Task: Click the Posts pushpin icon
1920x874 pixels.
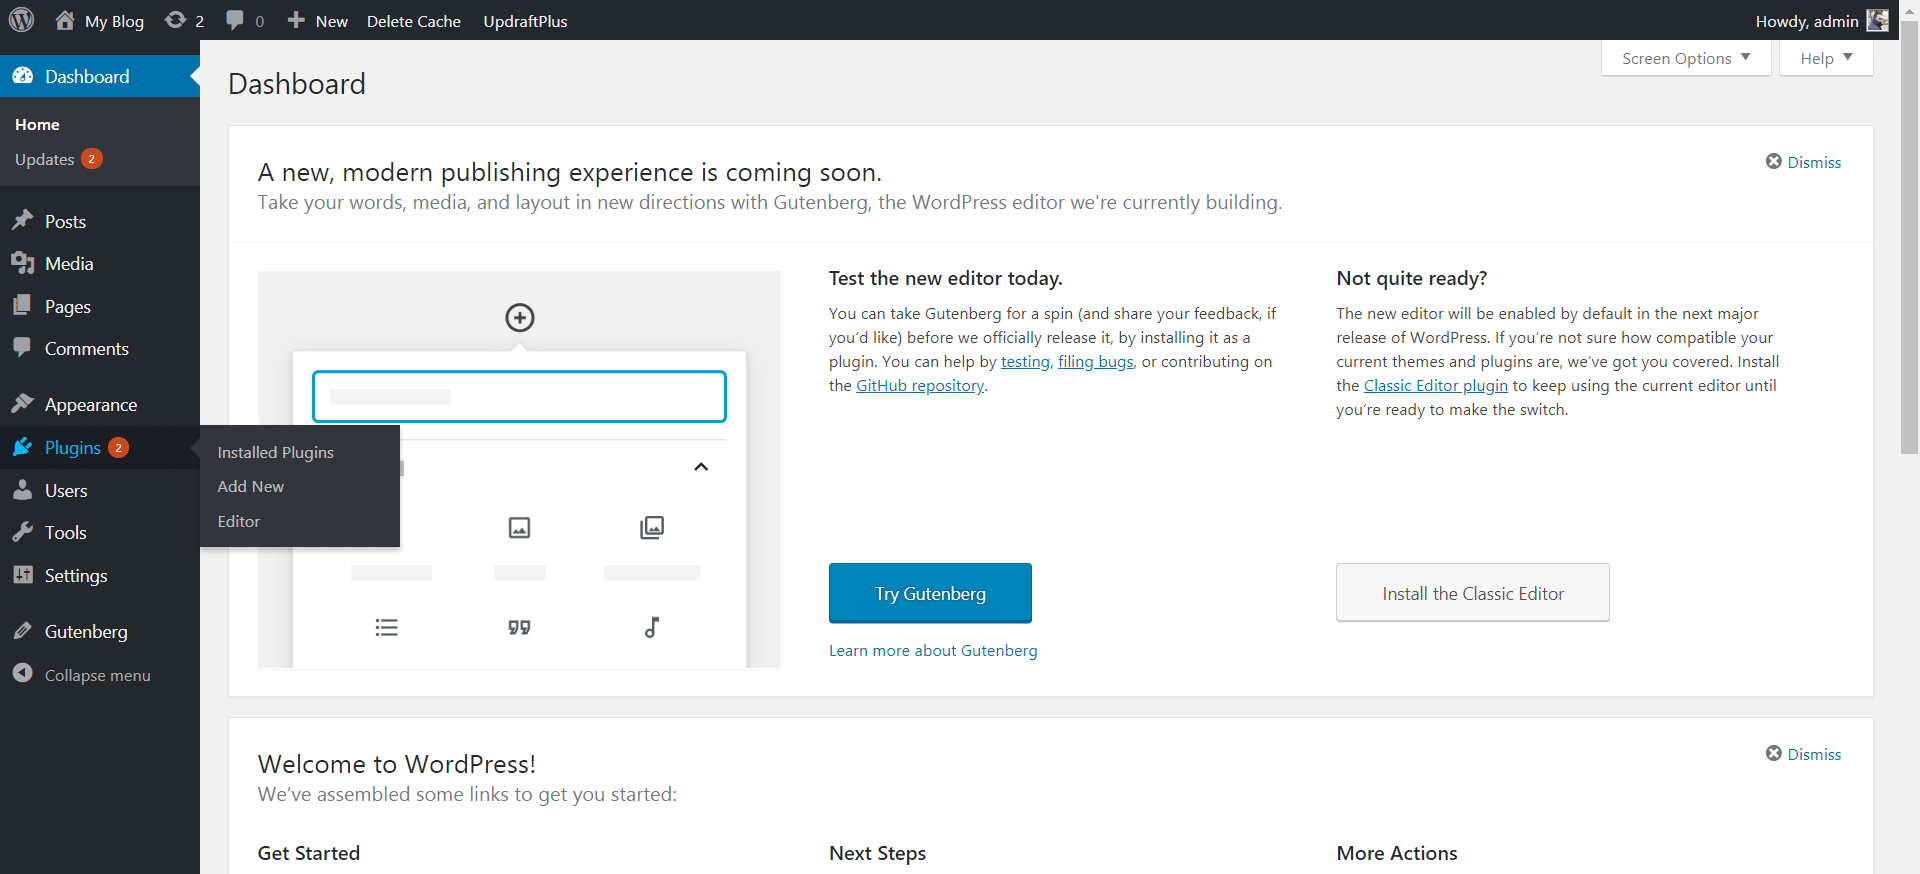Action: point(23,220)
